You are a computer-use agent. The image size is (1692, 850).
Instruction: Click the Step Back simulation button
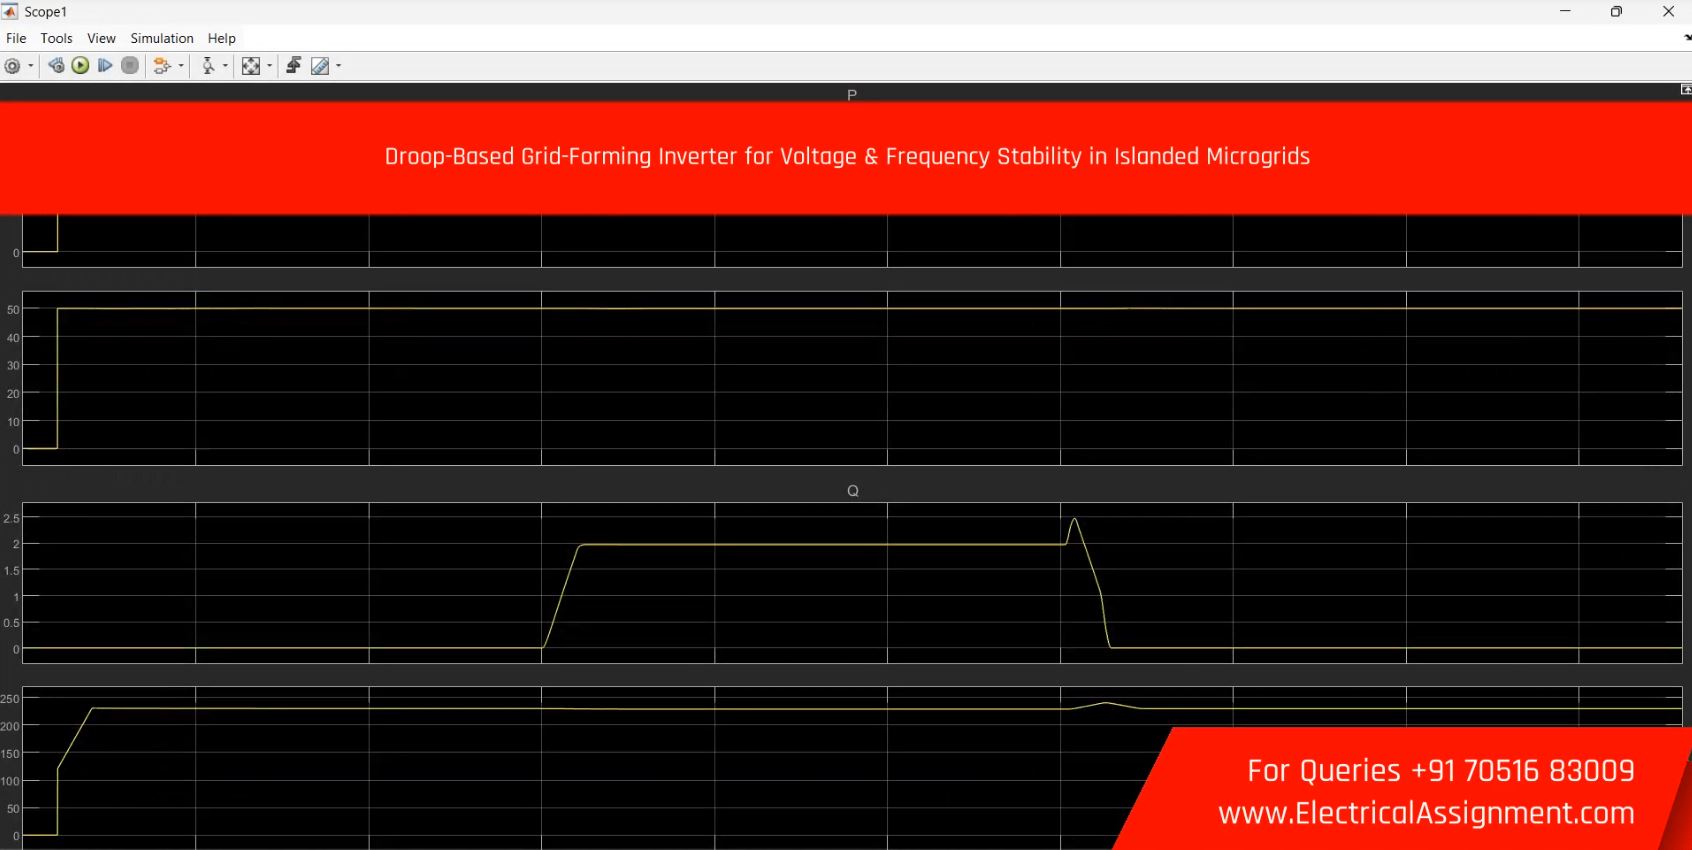[56, 66]
